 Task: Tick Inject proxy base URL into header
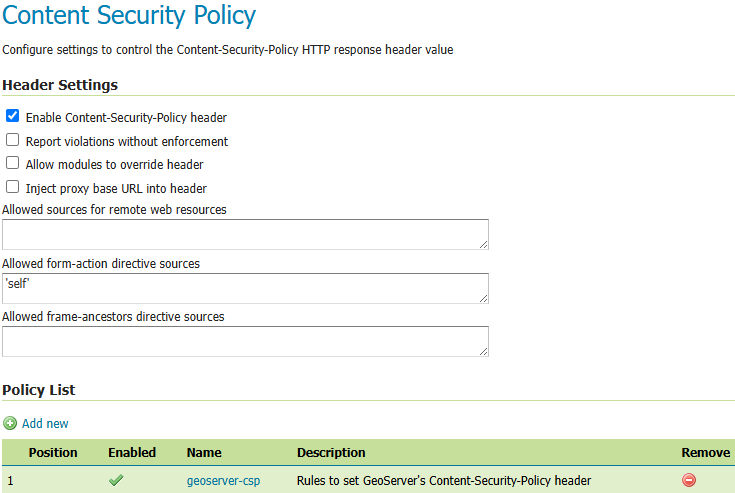(x=13, y=187)
